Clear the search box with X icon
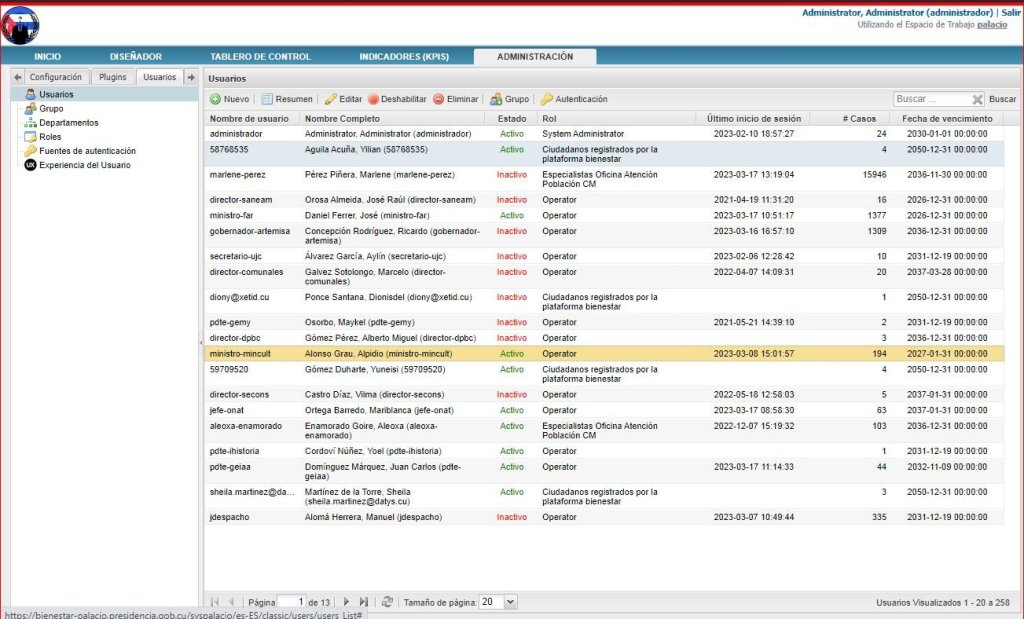This screenshot has height=619, width=1024. pos(977,99)
